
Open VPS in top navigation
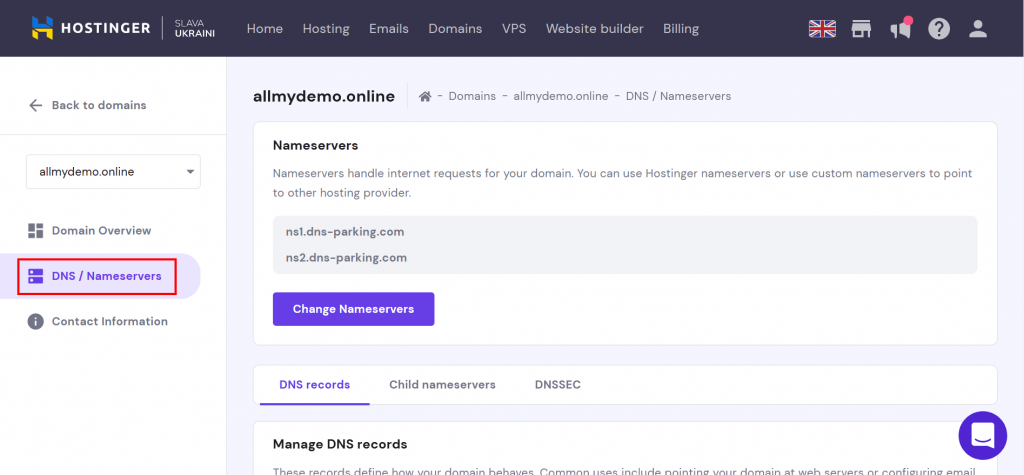tap(514, 29)
